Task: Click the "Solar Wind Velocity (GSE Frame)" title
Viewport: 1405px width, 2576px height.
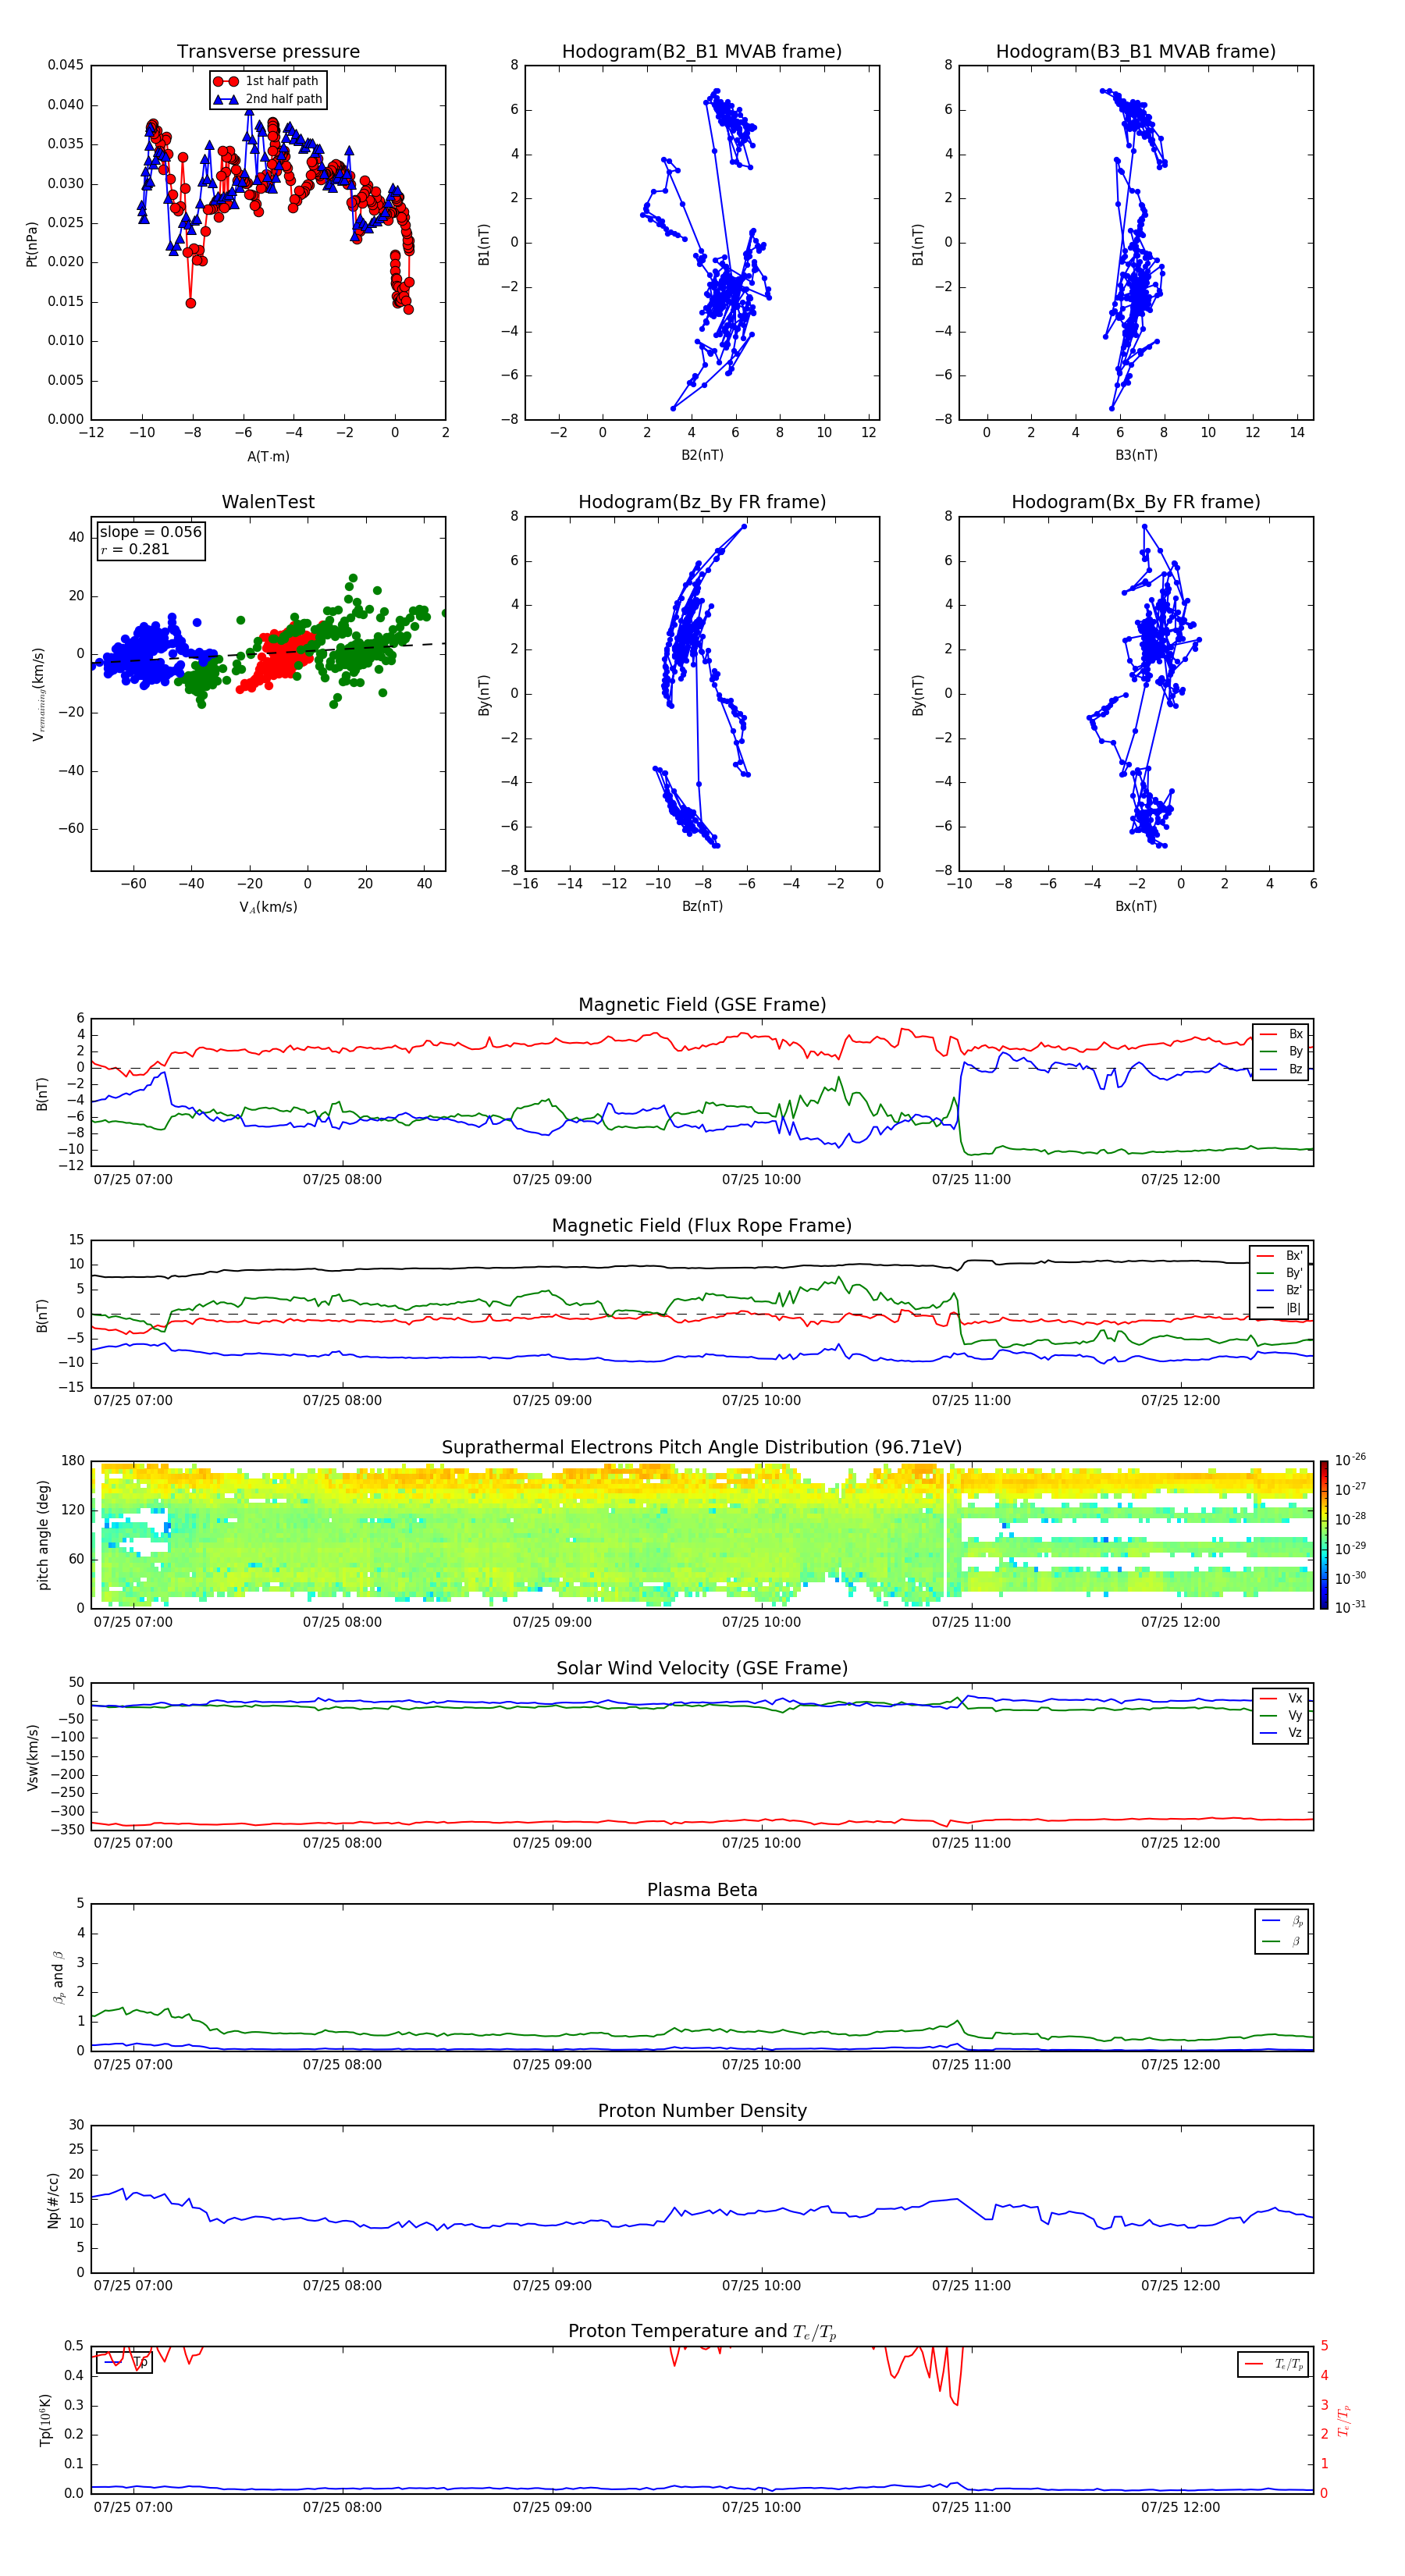Action: [x=702, y=1669]
